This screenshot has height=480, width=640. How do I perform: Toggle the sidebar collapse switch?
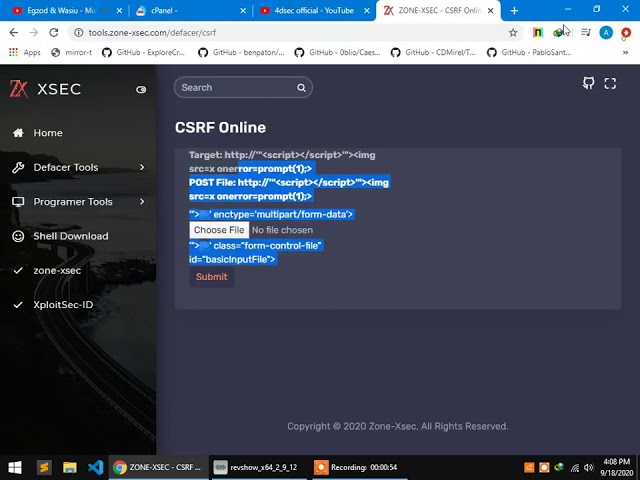pyautogui.click(x=141, y=89)
